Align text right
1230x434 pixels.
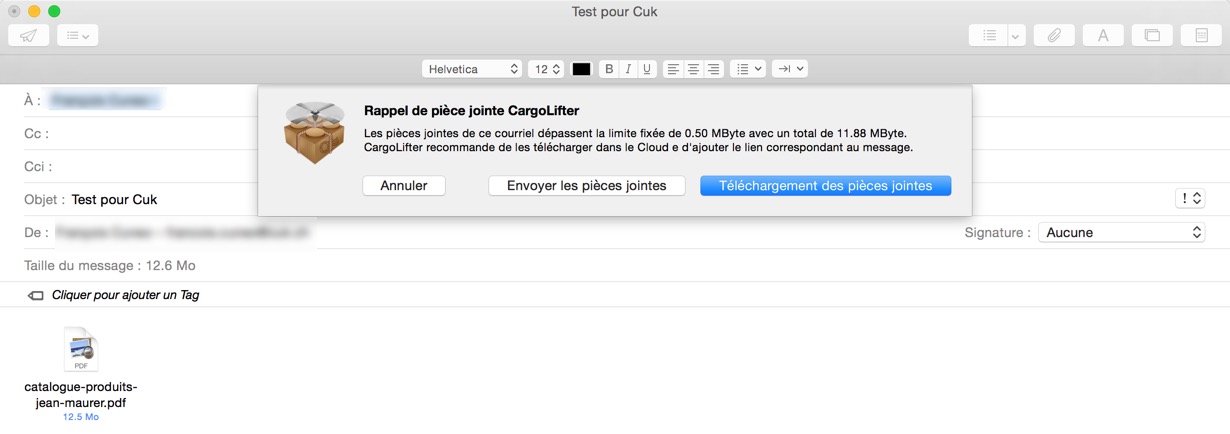[713, 69]
